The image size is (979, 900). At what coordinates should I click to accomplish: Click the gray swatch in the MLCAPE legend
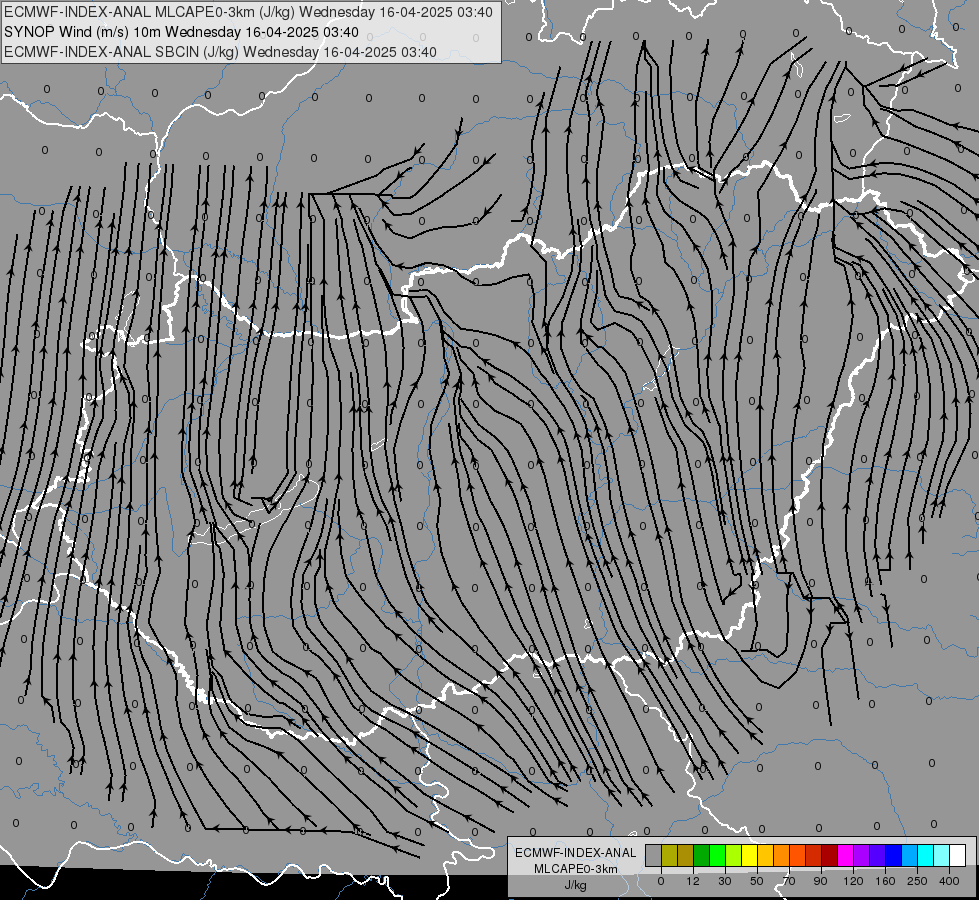click(x=654, y=855)
